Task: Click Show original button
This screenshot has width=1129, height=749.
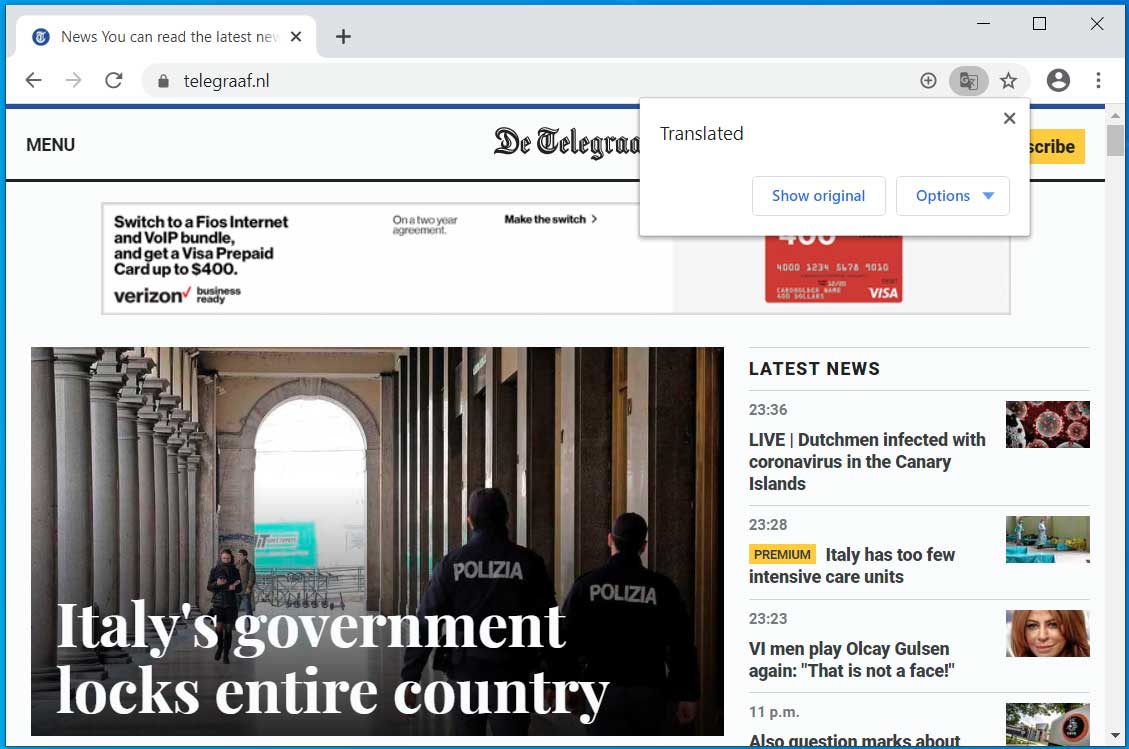Action: pos(818,196)
